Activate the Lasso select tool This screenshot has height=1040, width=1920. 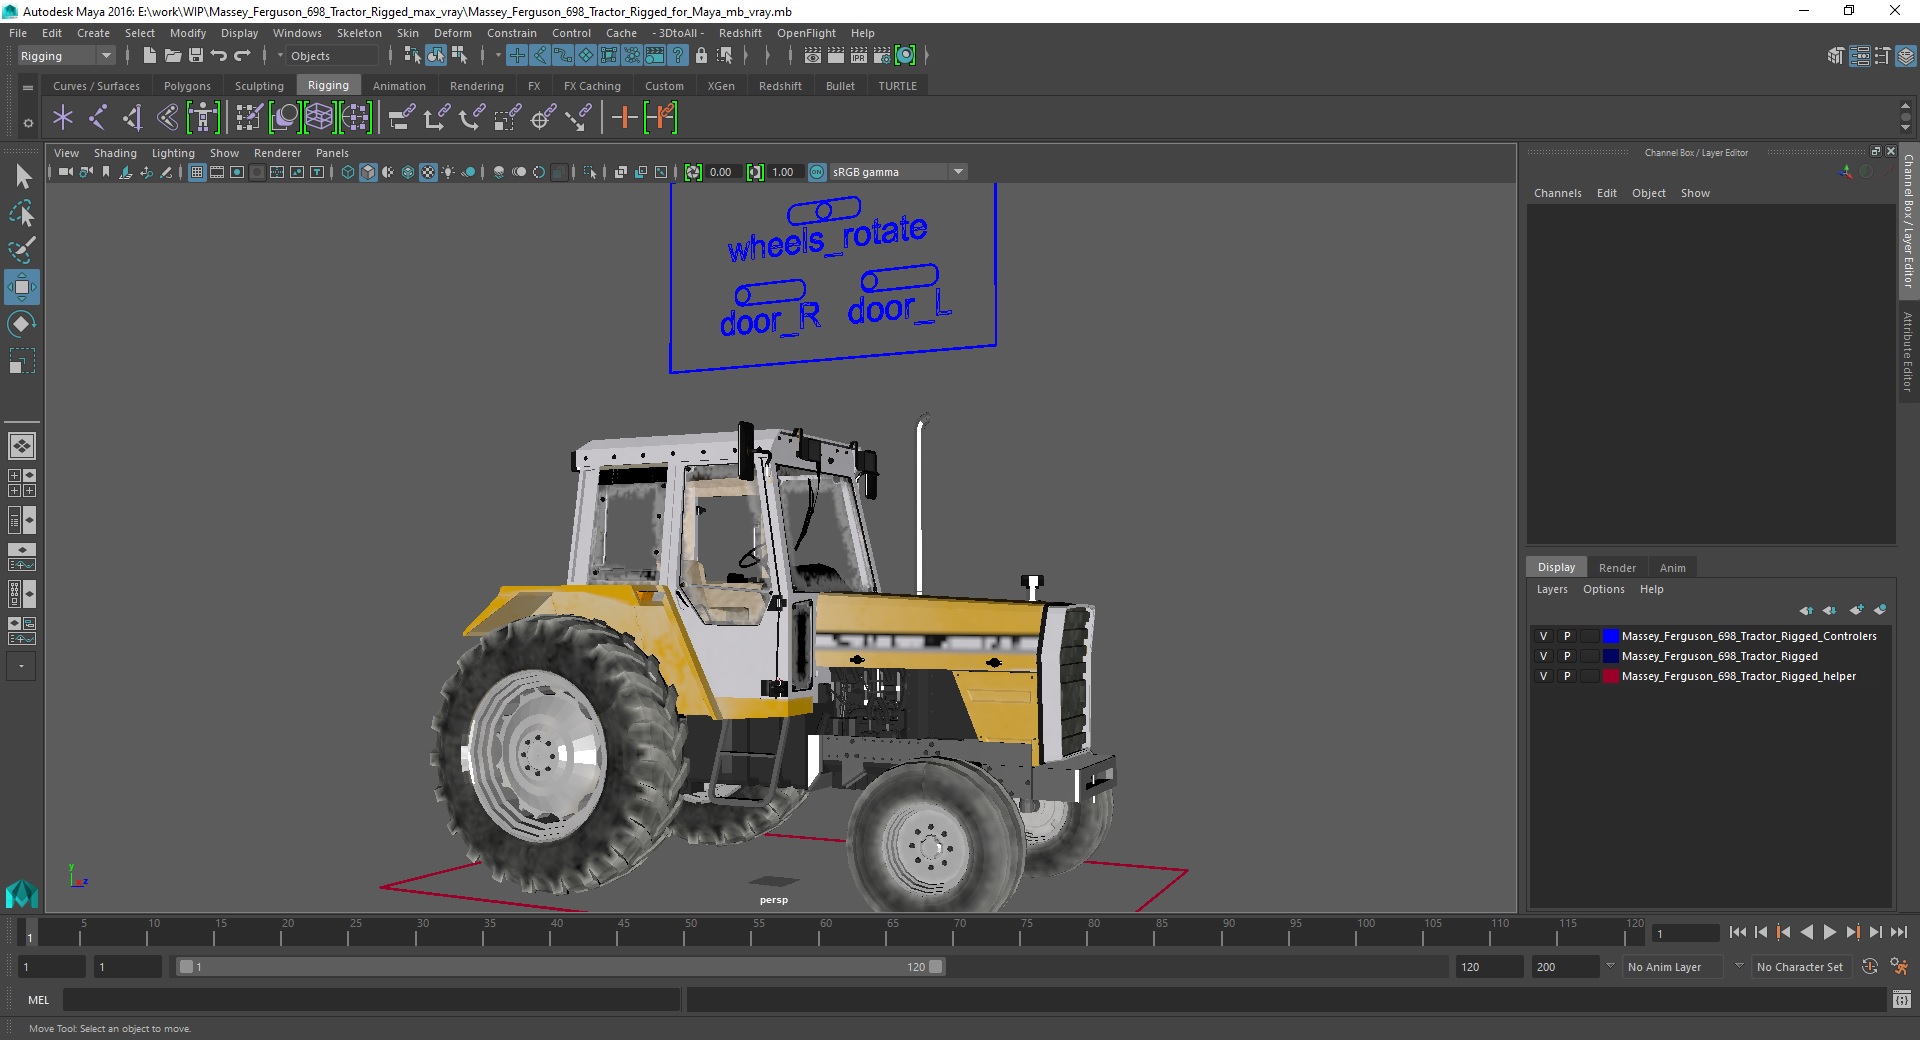point(22,214)
